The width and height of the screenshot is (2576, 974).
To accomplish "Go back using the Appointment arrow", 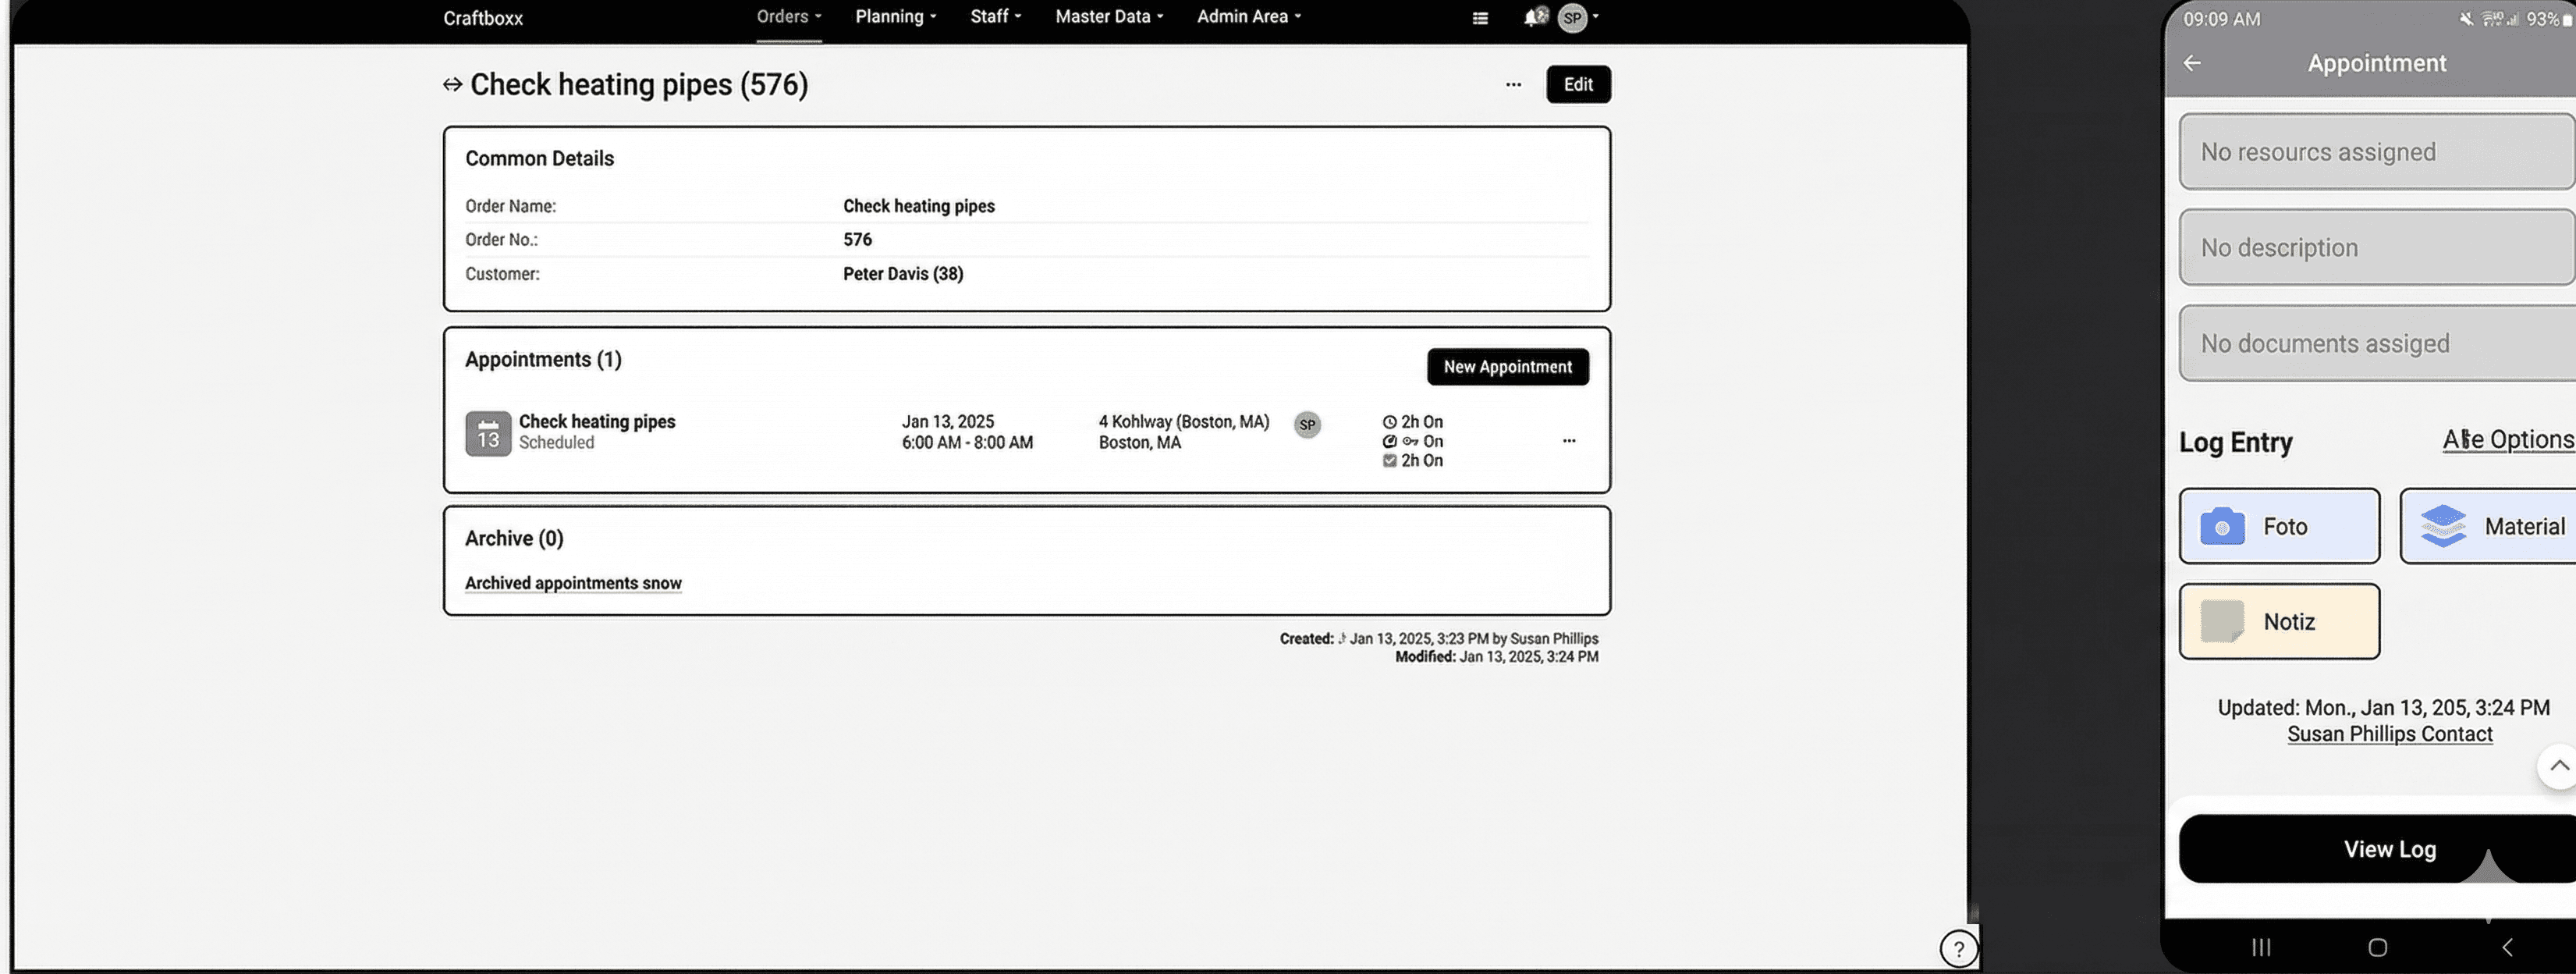I will coord(2192,63).
